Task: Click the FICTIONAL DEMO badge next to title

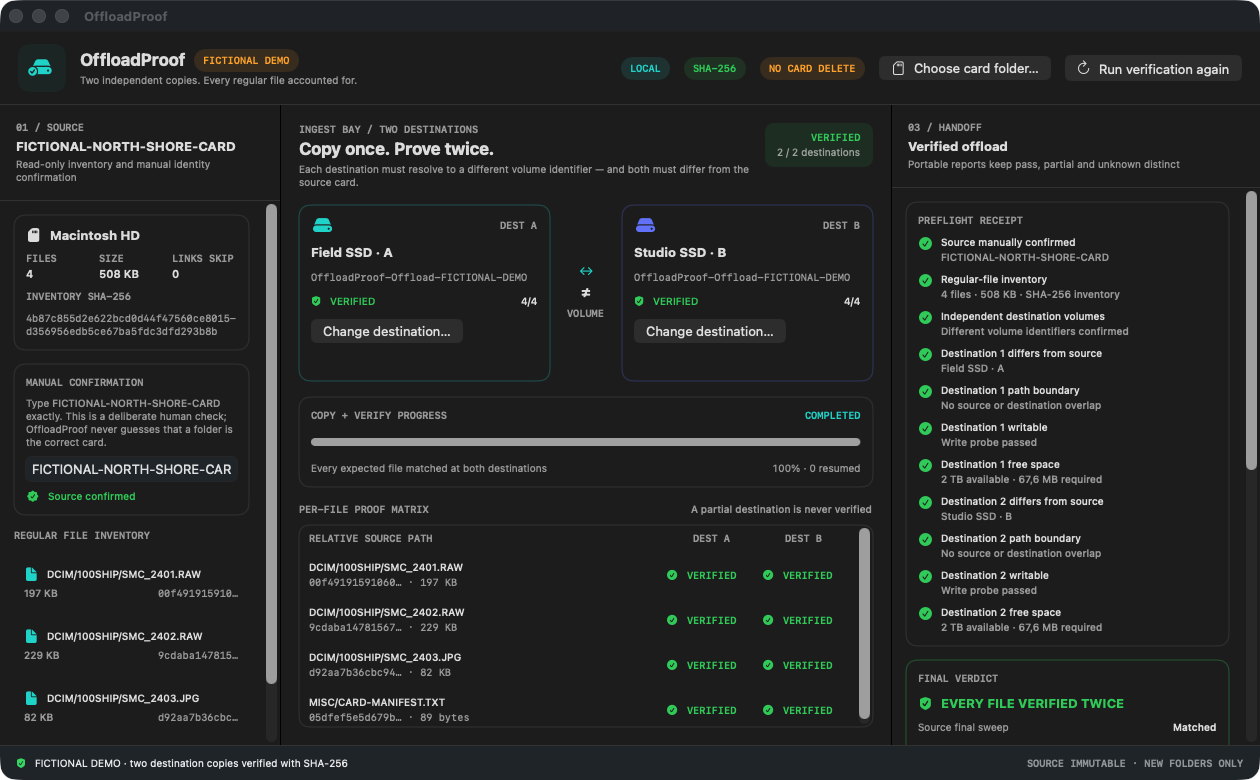Action: coord(246,61)
